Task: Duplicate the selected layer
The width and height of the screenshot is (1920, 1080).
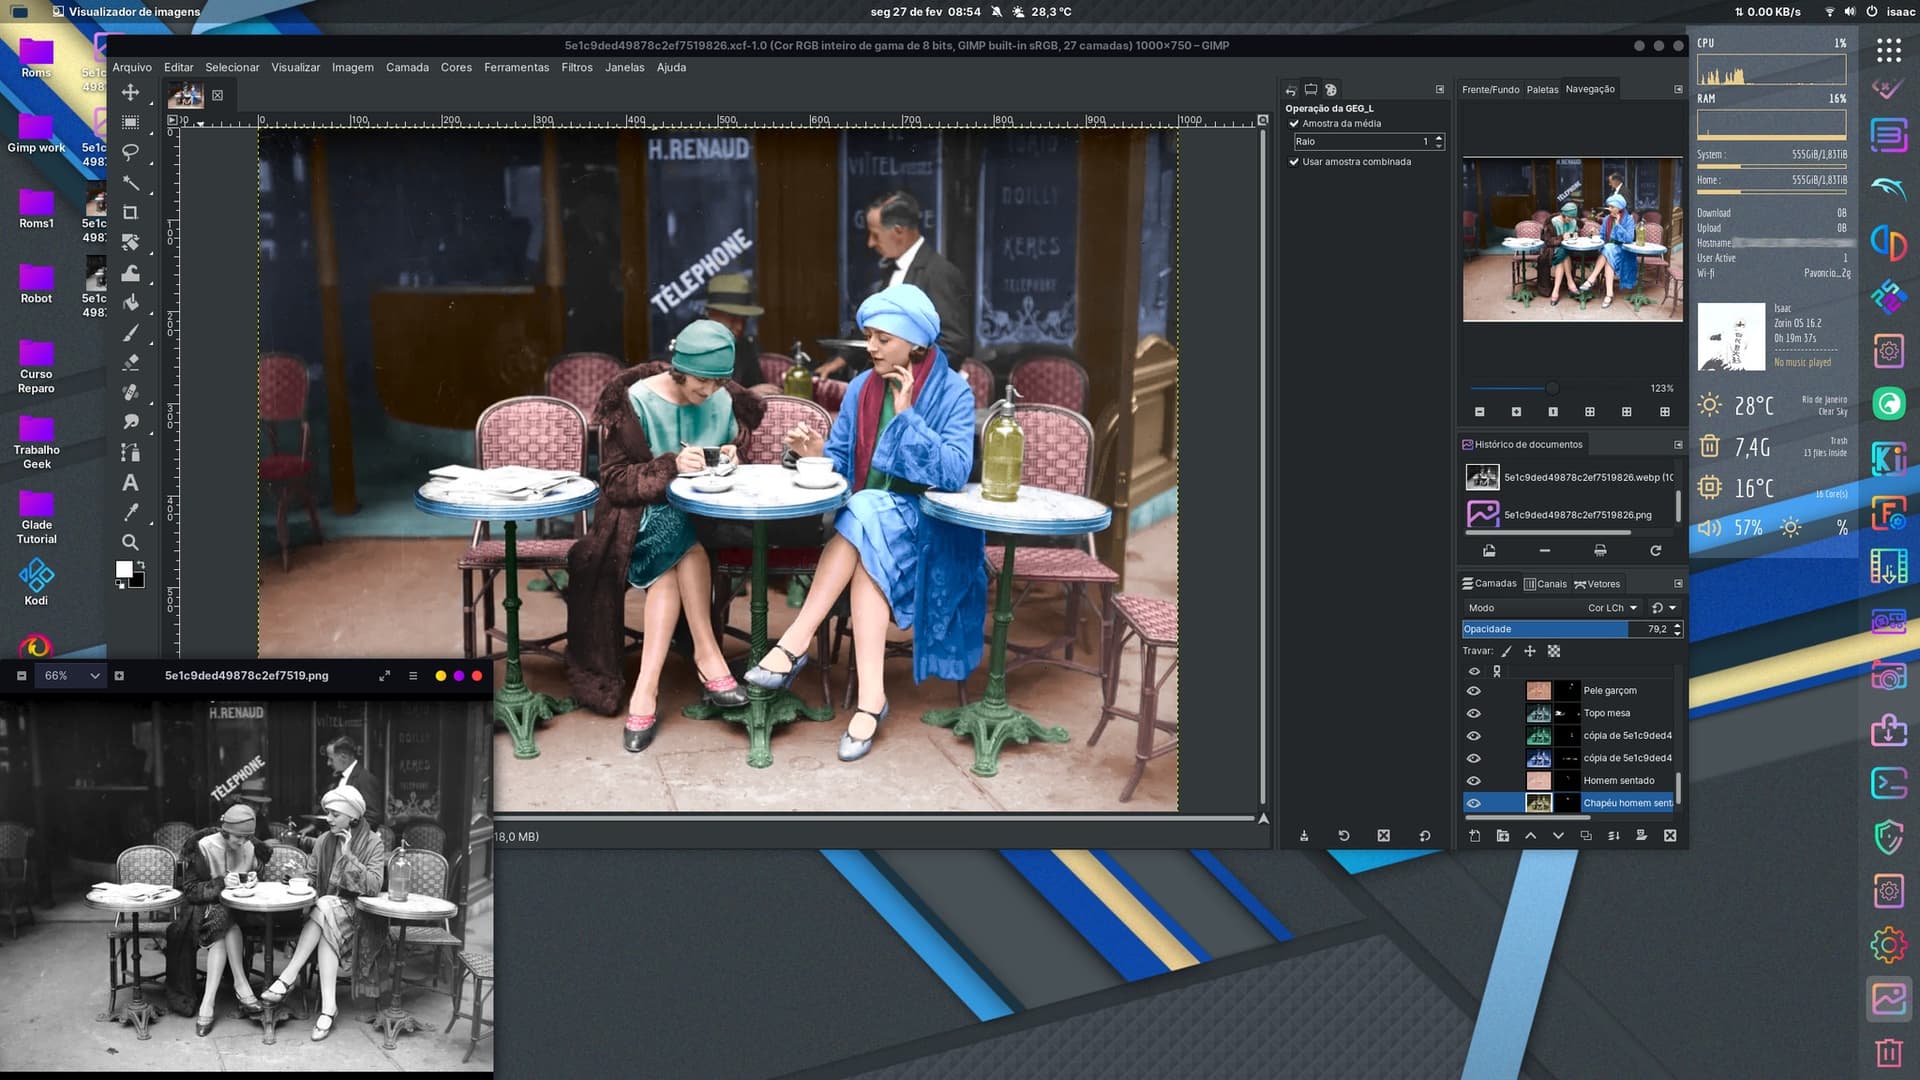Action: [1586, 836]
